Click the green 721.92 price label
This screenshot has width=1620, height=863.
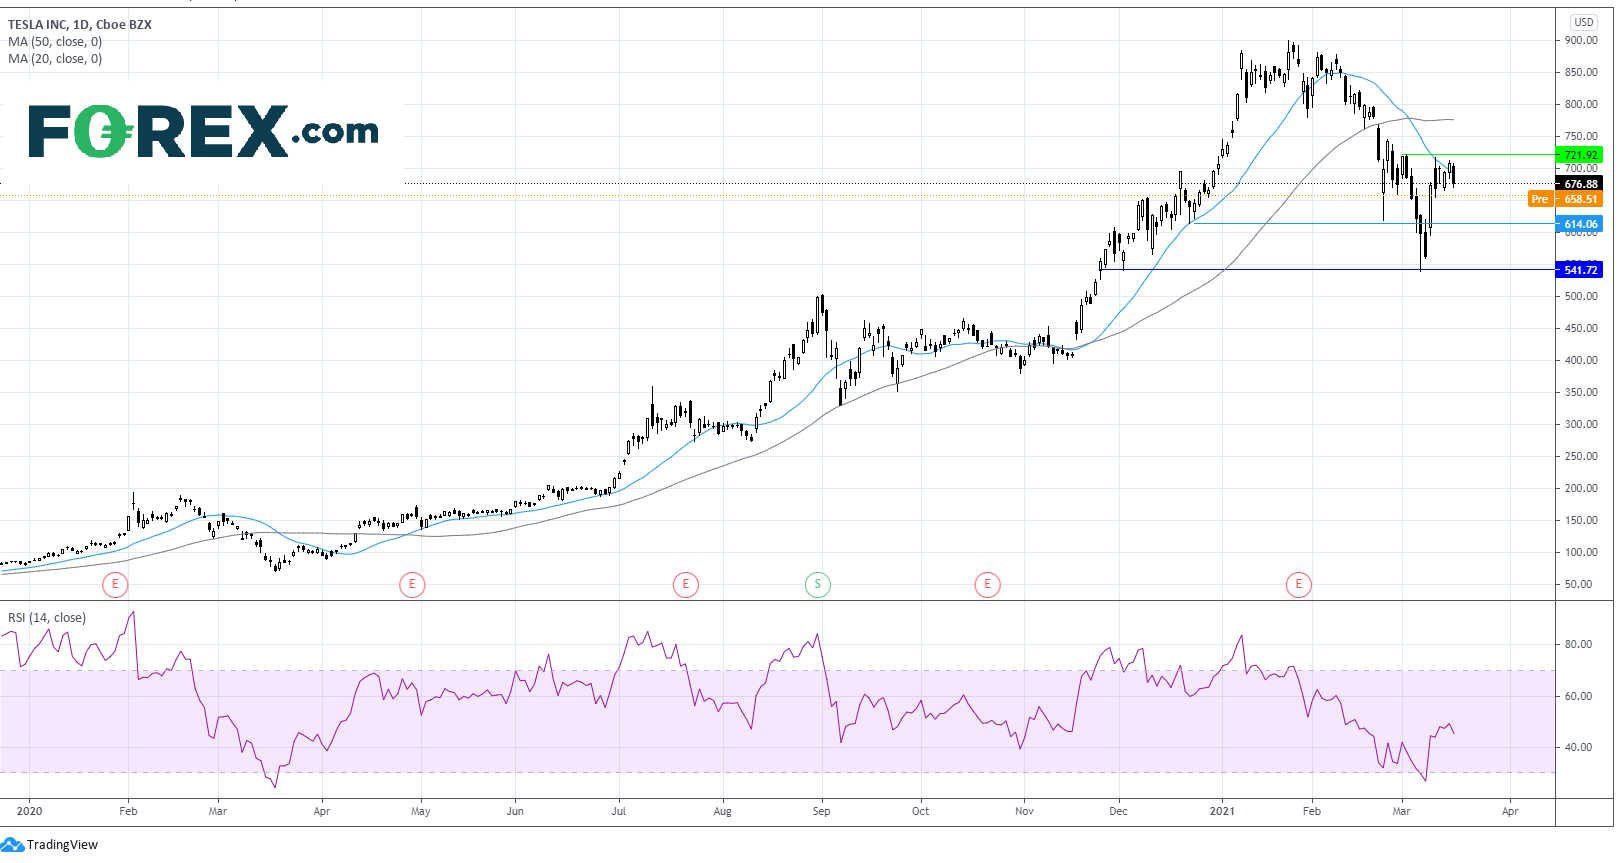click(x=1579, y=155)
